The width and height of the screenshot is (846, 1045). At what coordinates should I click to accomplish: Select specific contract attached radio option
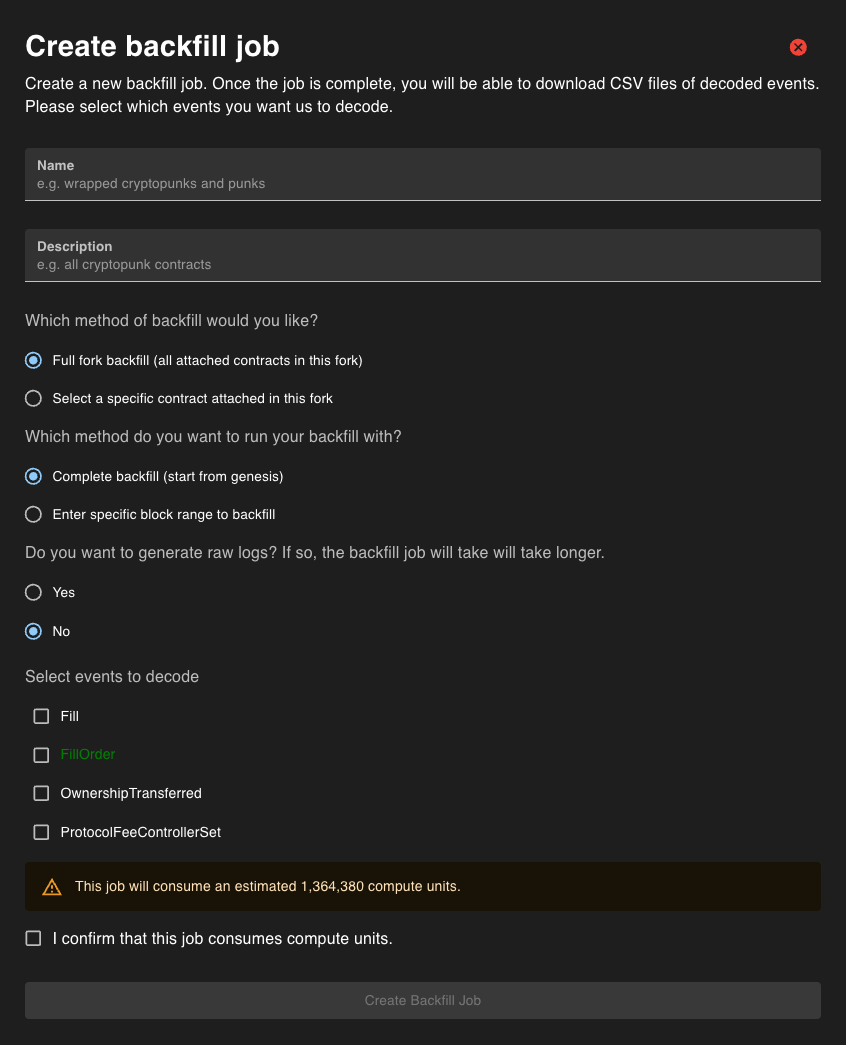point(34,398)
